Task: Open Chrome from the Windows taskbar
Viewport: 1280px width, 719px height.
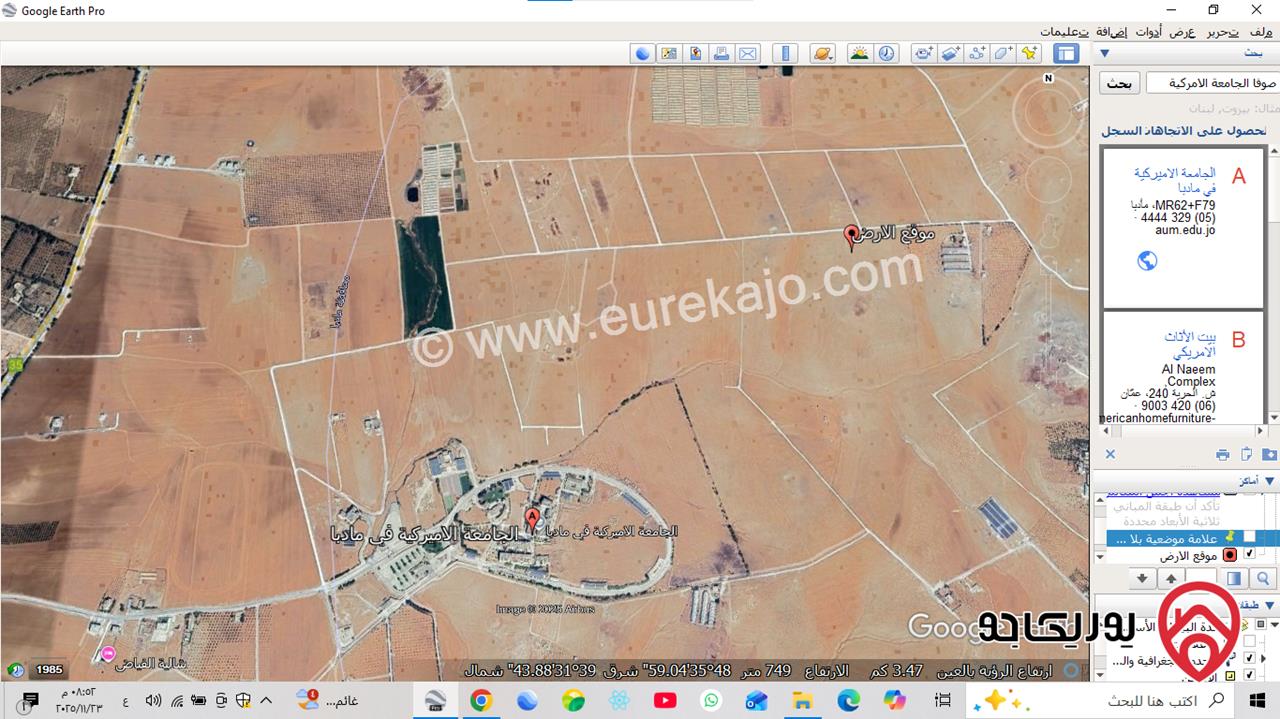Action: pyautogui.click(x=481, y=700)
